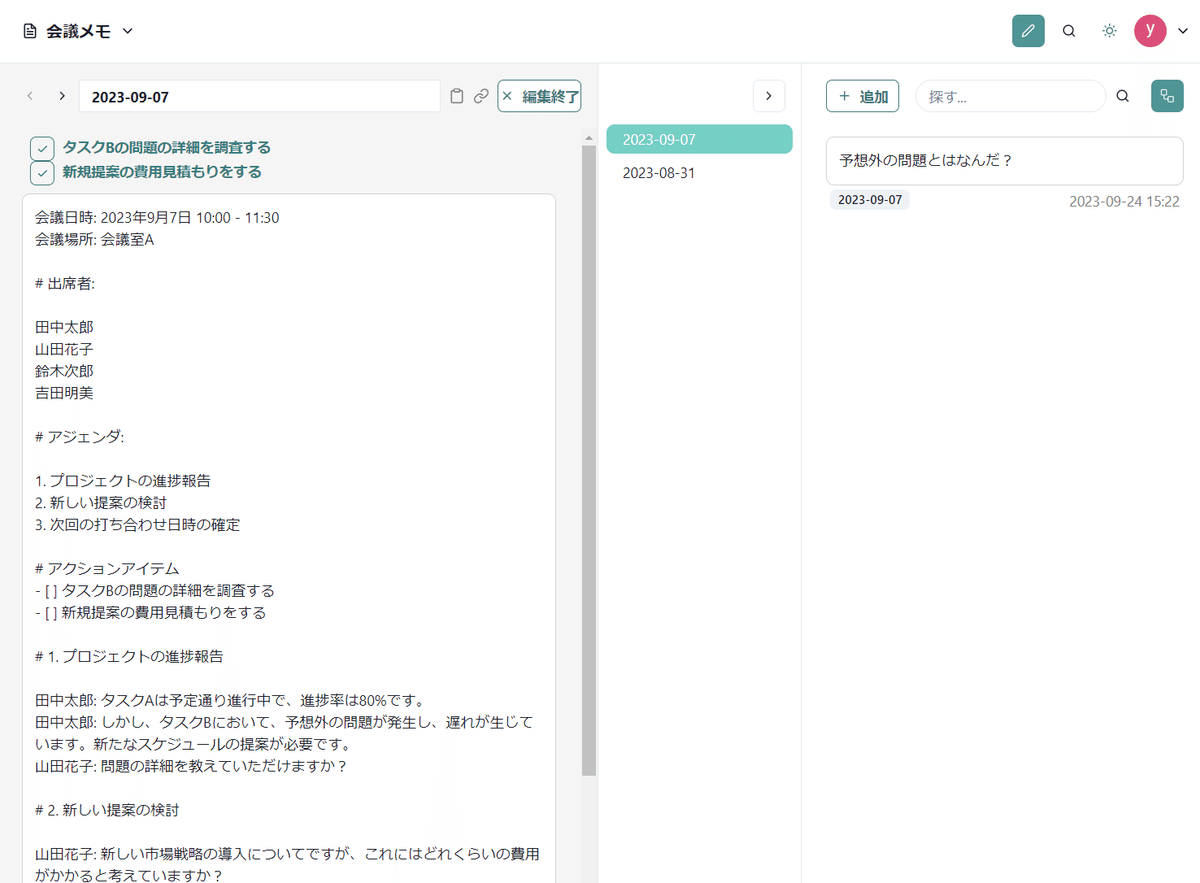Click the heading # アクションアイテム
This screenshot has width=1200, height=883.
(x=107, y=569)
